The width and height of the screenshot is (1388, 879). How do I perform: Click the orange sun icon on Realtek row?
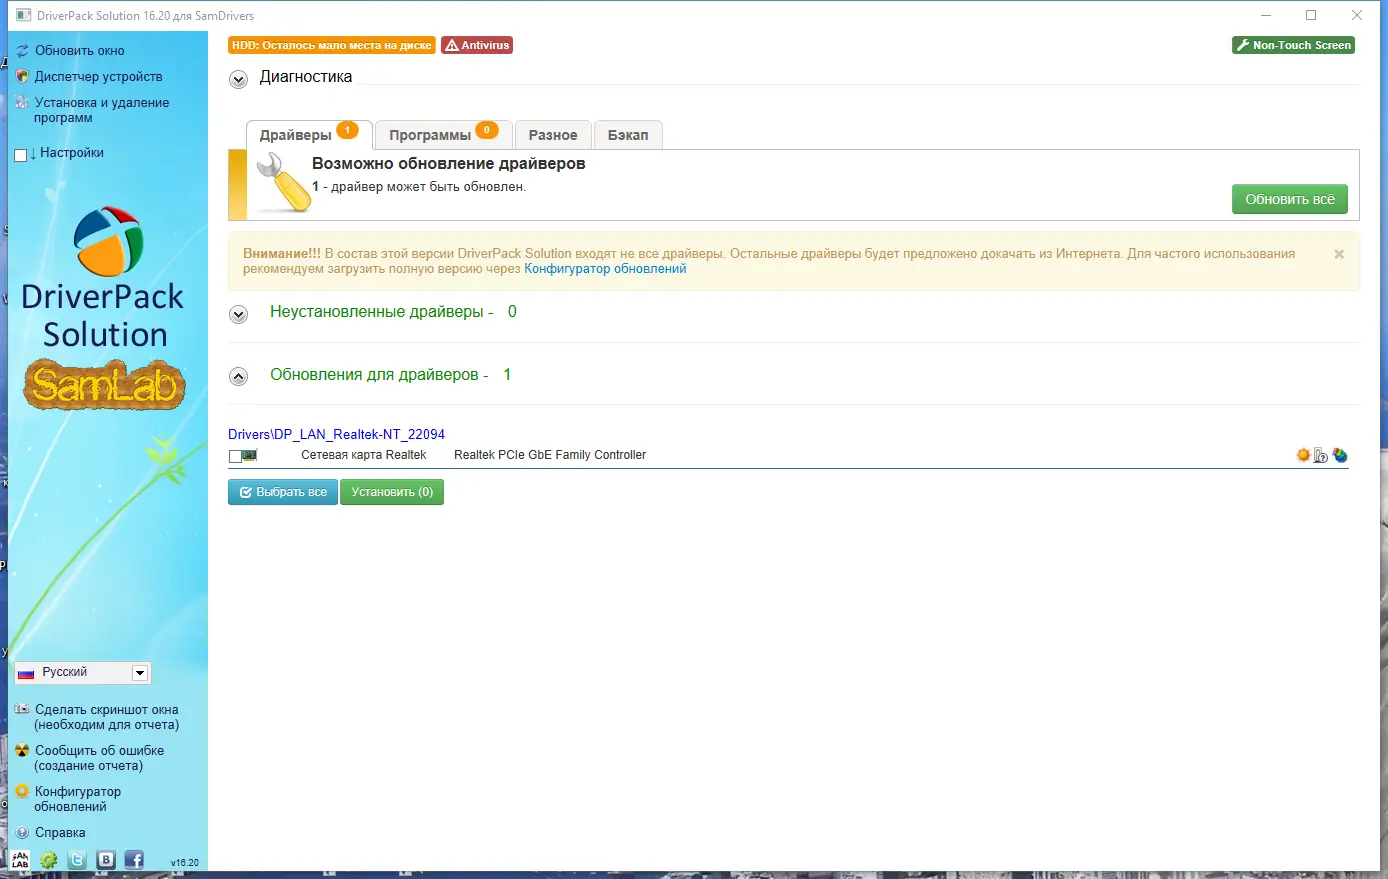[x=1303, y=455]
